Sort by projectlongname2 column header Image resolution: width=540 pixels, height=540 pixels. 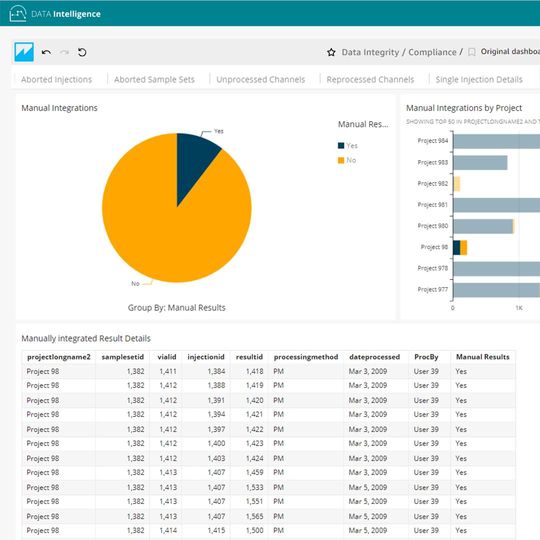point(59,357)
